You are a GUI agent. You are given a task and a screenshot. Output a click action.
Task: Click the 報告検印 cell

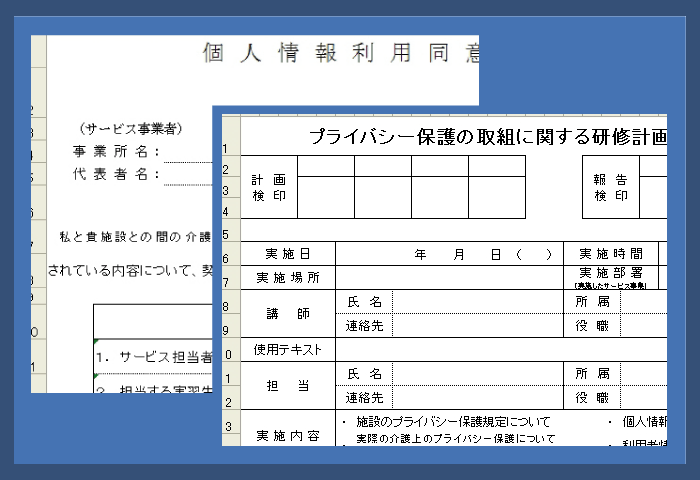(610, 187)
